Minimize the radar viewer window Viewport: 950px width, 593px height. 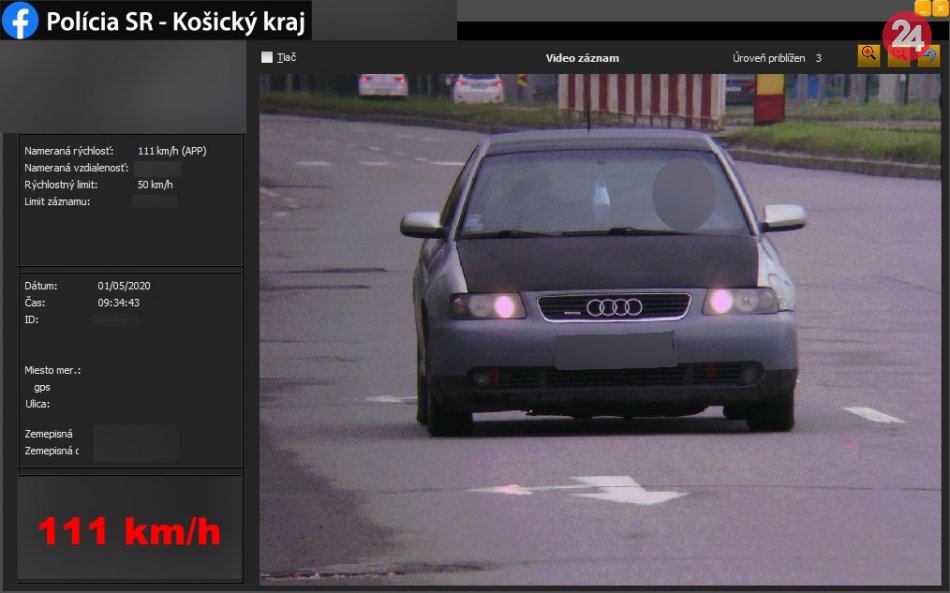(923, 8)
